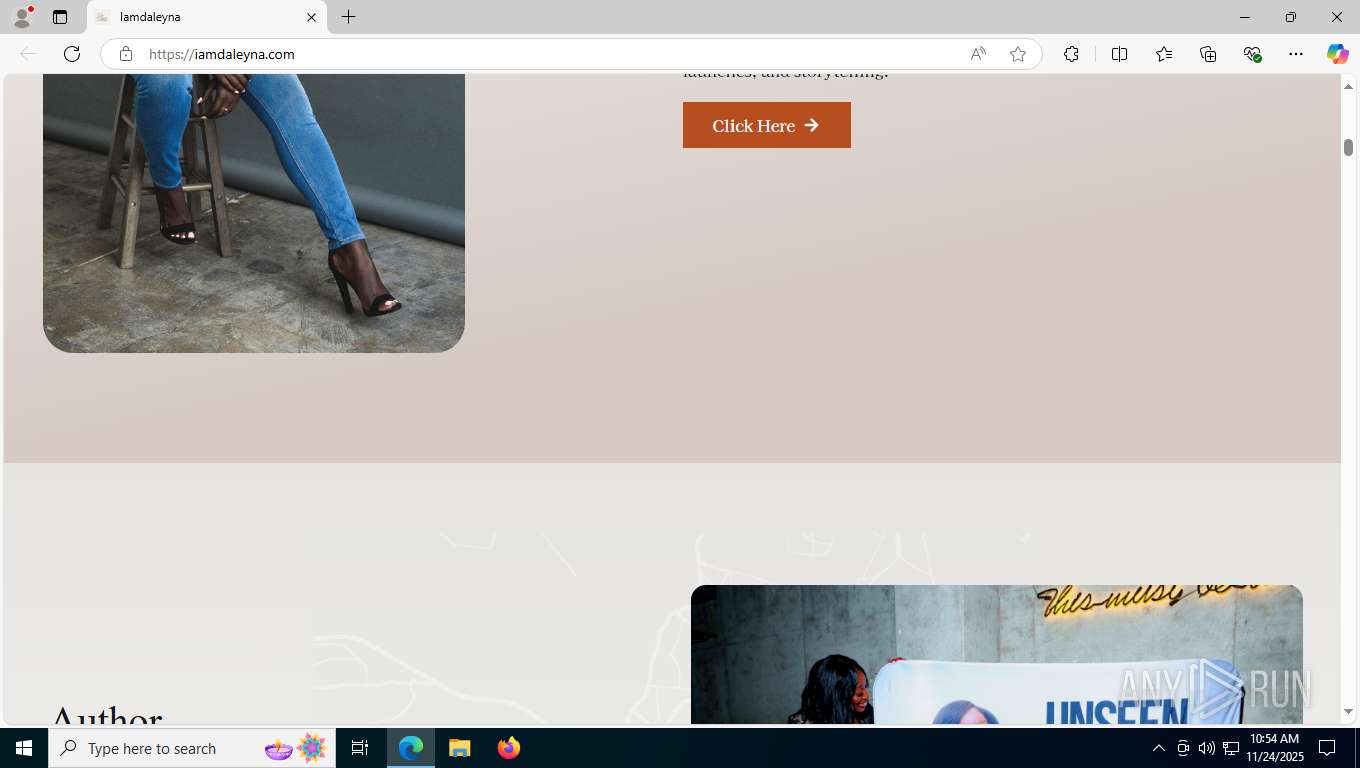1360x768 pixels.
Task: Open Task View on the taskbar
Action: point(360,748)
